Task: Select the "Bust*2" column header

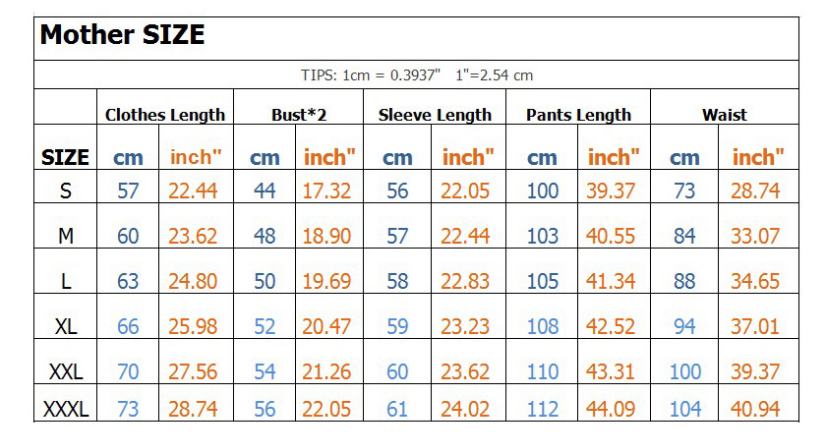Action: point(299,115)
